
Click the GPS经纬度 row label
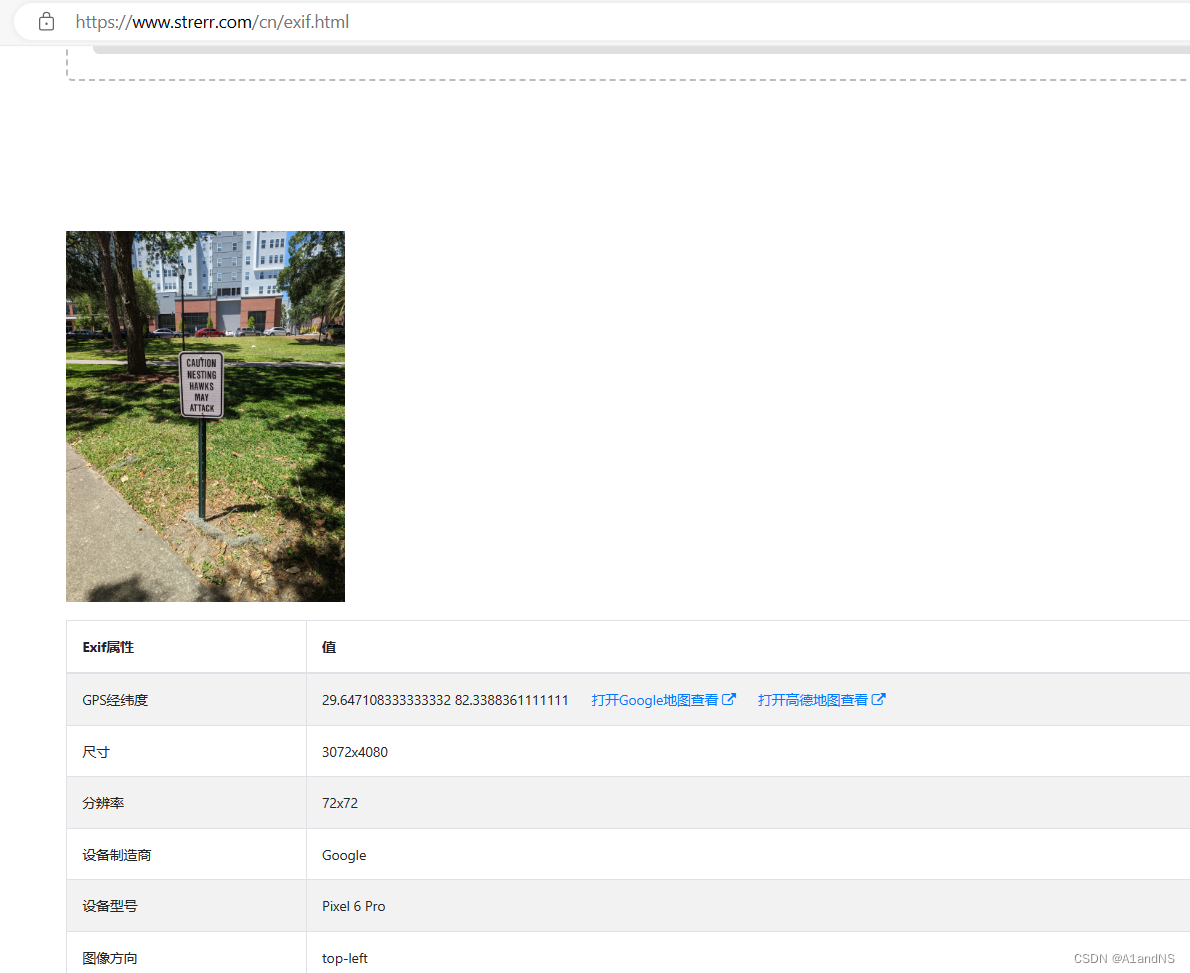pos(115,699)
